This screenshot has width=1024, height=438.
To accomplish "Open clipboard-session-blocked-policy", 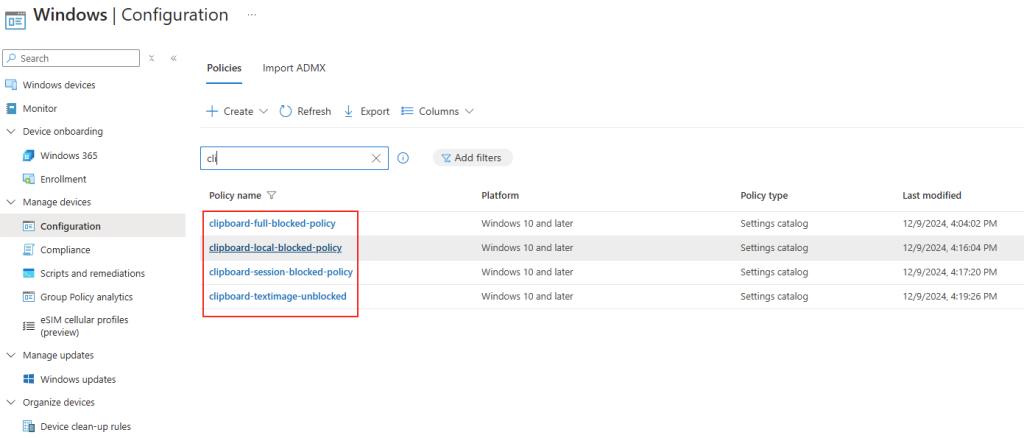I will [281, 272].
